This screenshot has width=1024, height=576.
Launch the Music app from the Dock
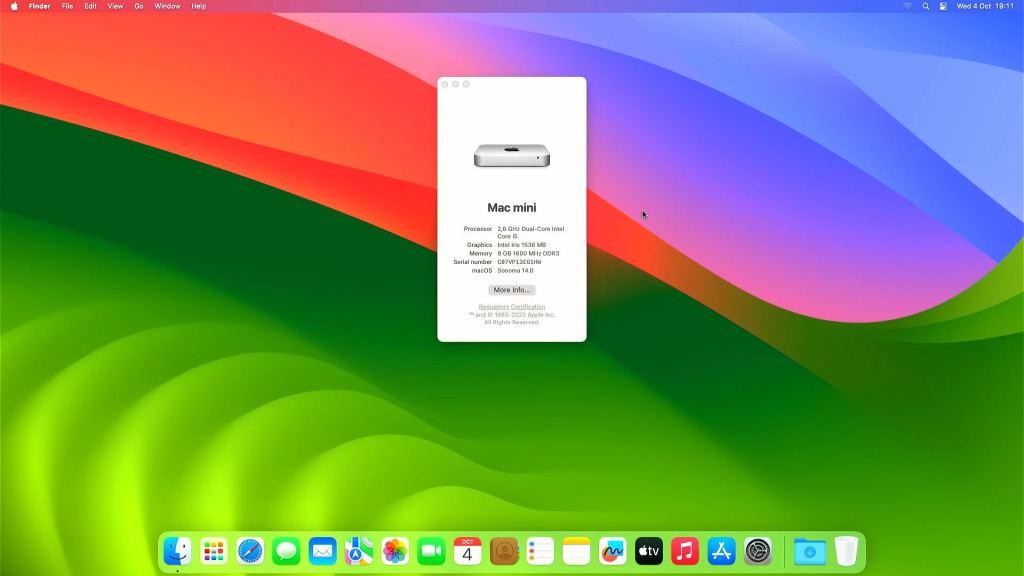685,551
